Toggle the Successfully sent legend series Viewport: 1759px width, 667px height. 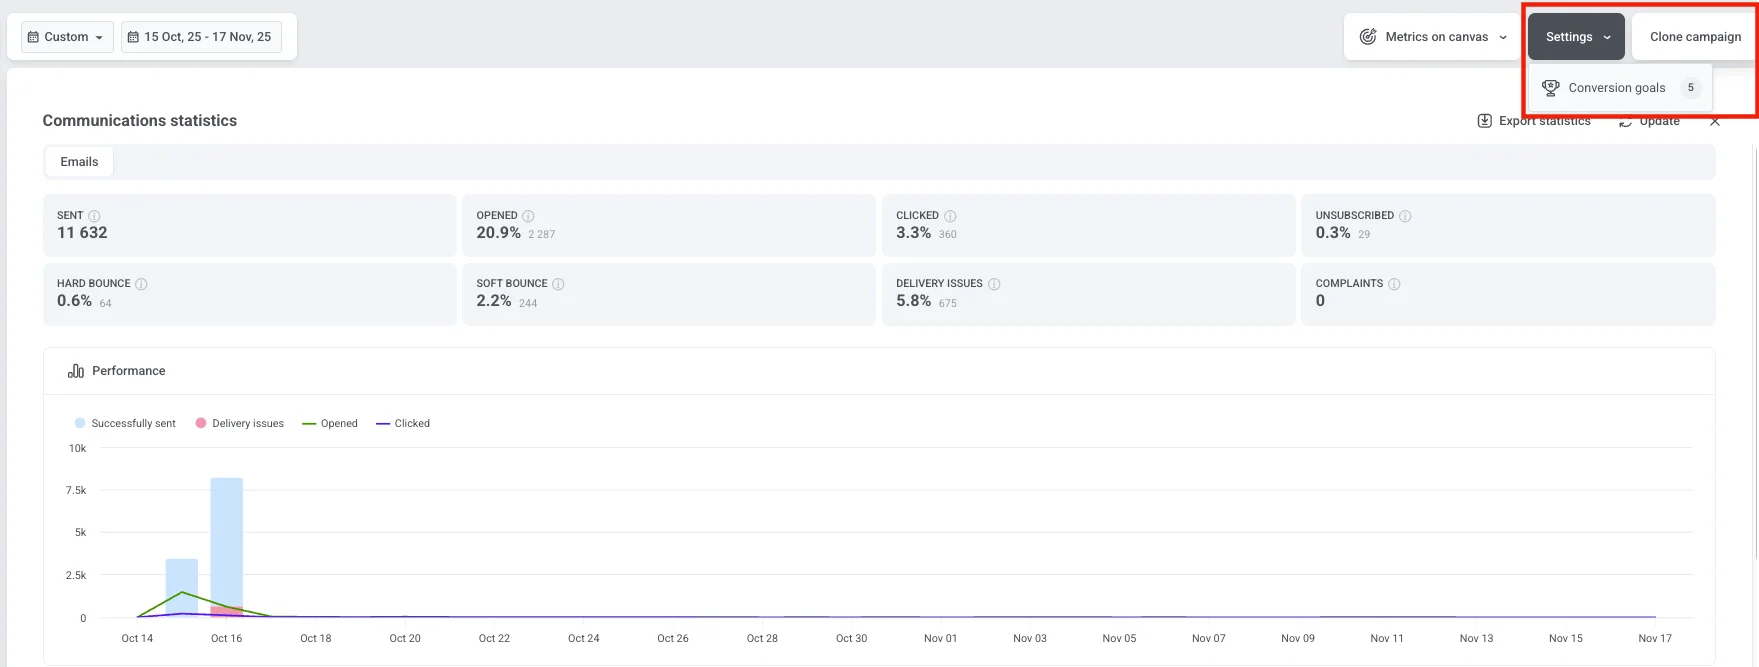(125, 424)
